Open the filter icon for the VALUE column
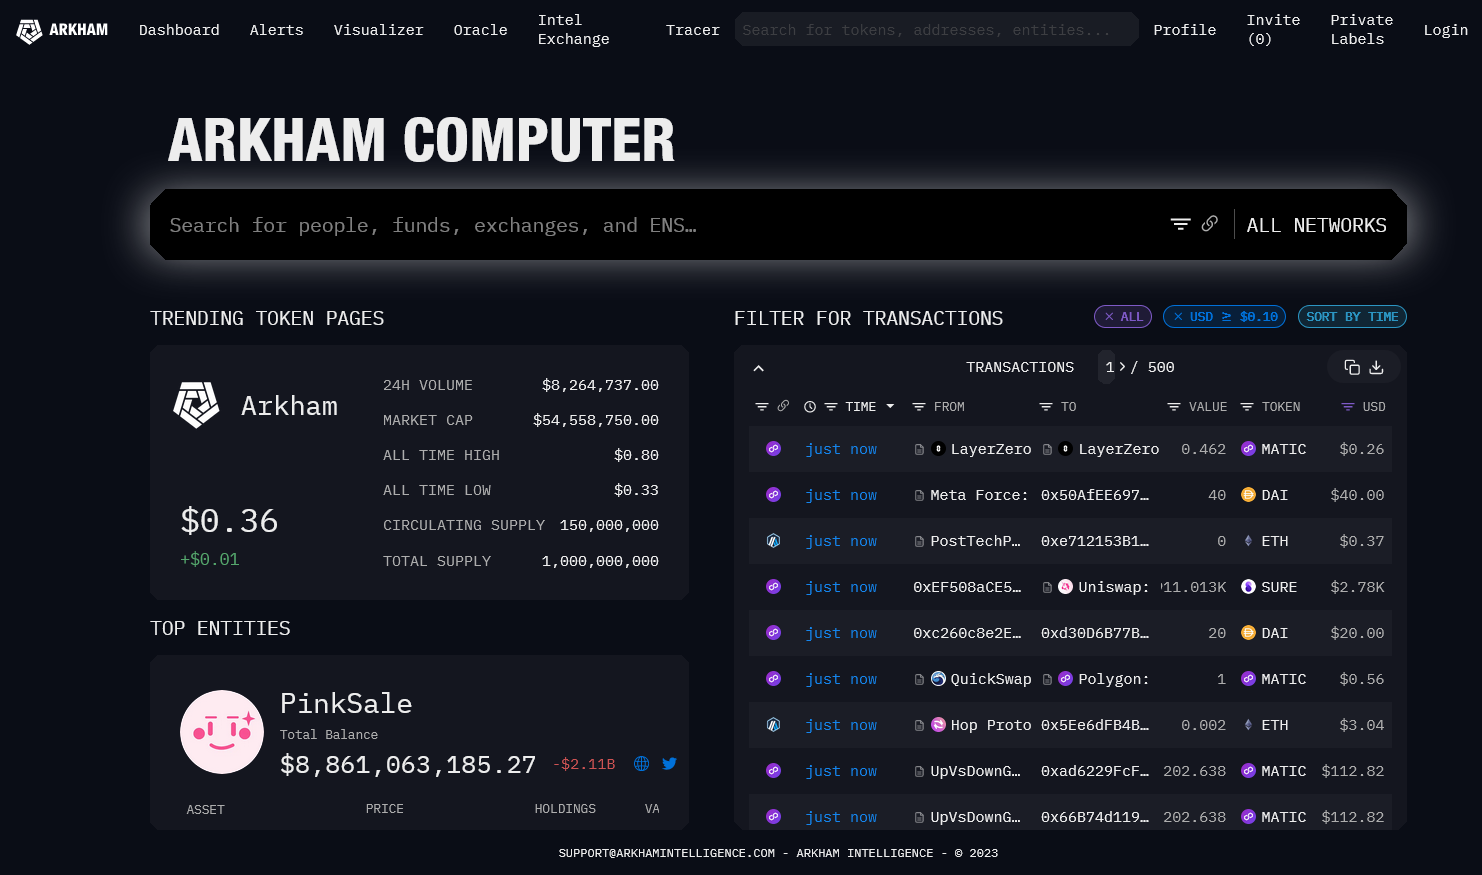Image resolution: width=1482 pixels, height=875 pixels. pyautogui.click(x=1174, y=407)
